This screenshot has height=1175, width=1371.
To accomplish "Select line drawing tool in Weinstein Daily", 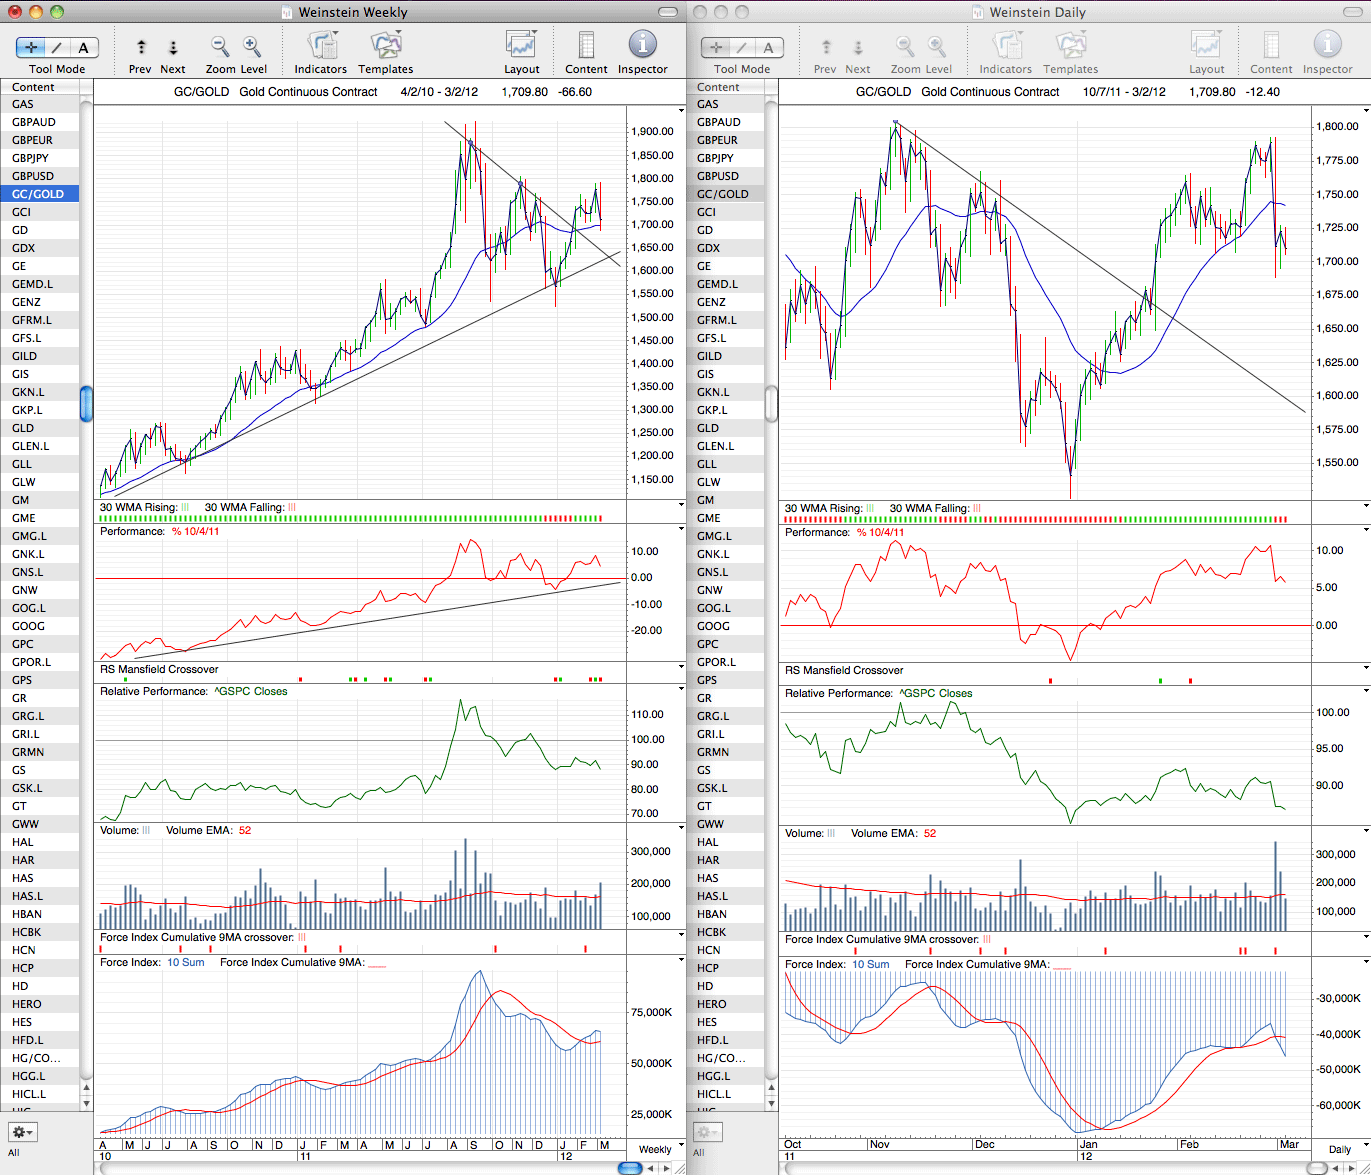I will click(743, 47).
